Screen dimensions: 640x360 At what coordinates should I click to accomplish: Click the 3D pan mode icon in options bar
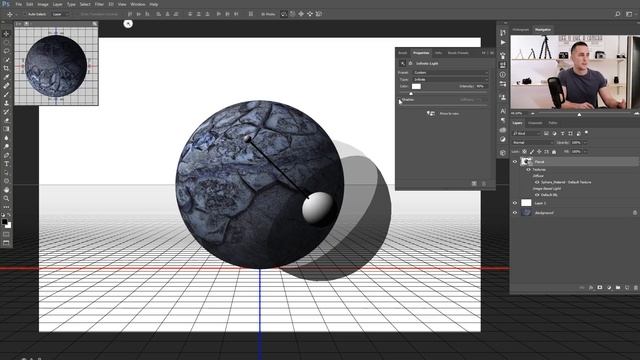(301, 14)
